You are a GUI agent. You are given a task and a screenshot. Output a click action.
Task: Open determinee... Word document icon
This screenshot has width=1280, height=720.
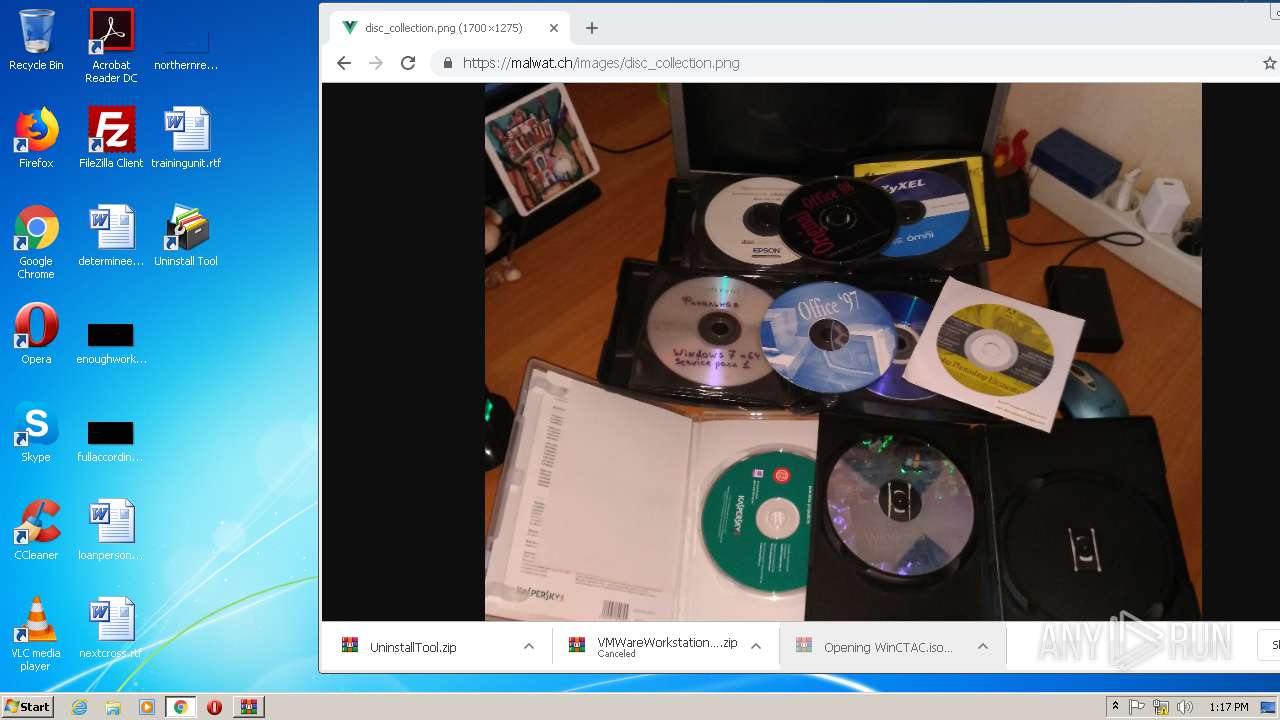[111, 236]
